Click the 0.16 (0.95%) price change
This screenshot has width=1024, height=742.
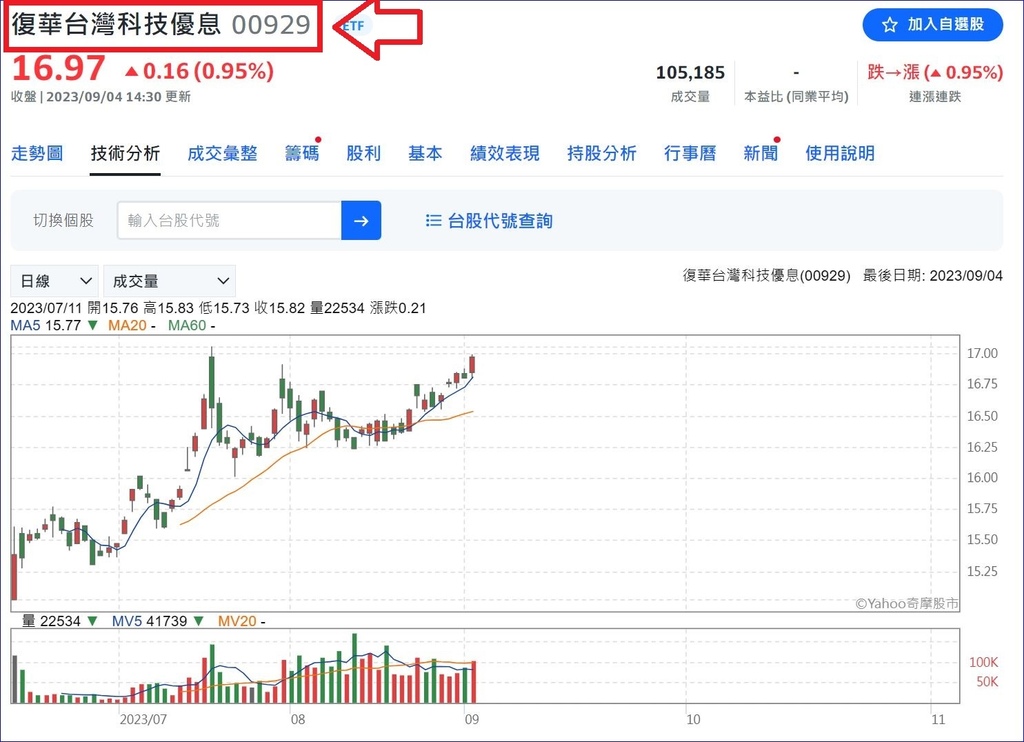[x=199, y=71]
